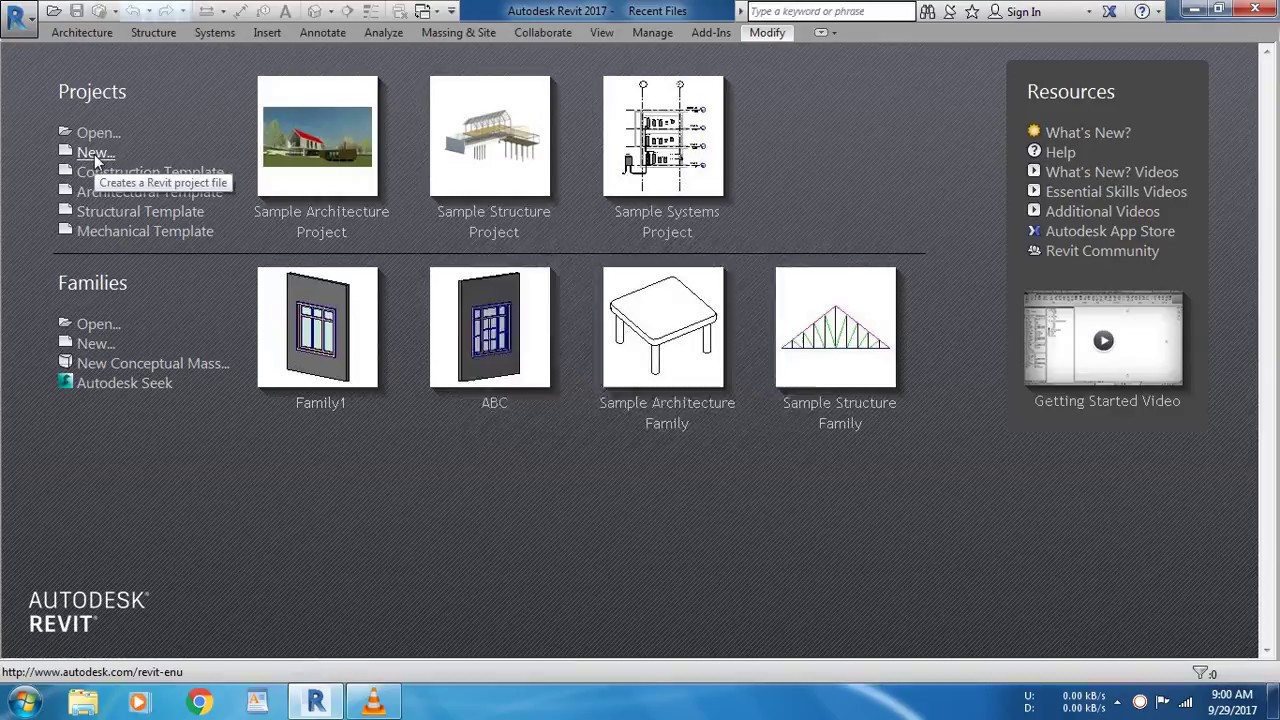The height and width of the screenshot is (720, 1280).
Task: Open the Autodesk Exchange Apps X icon
Action: (1109, 11)
